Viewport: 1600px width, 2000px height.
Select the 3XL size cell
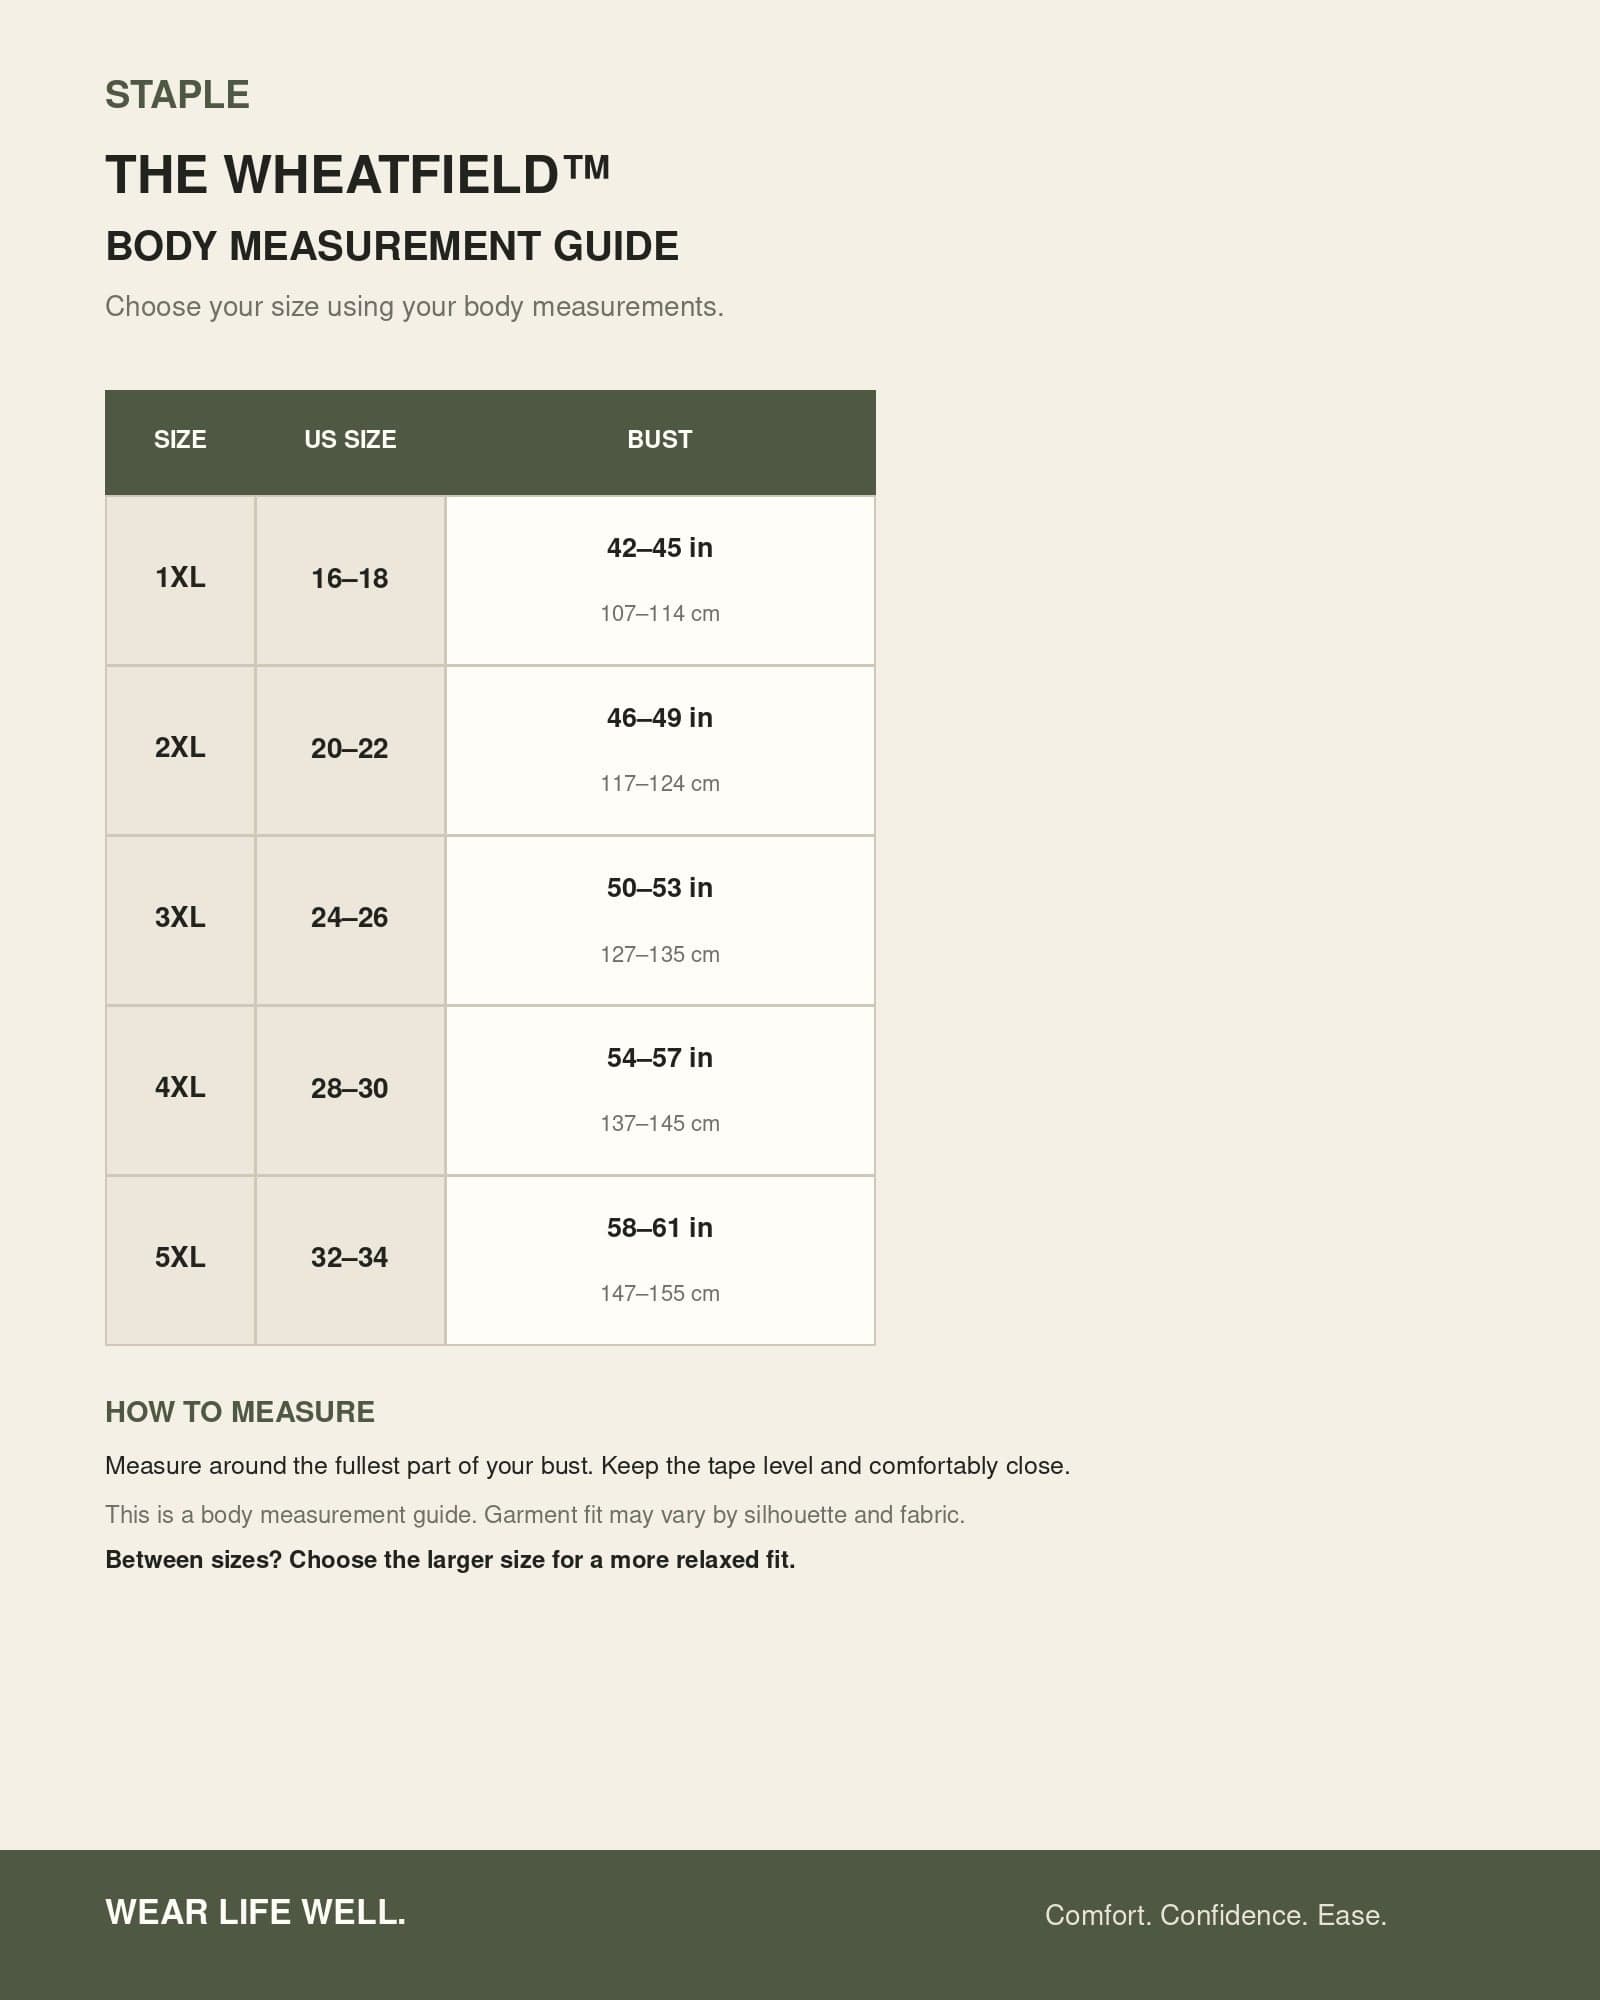180,920
